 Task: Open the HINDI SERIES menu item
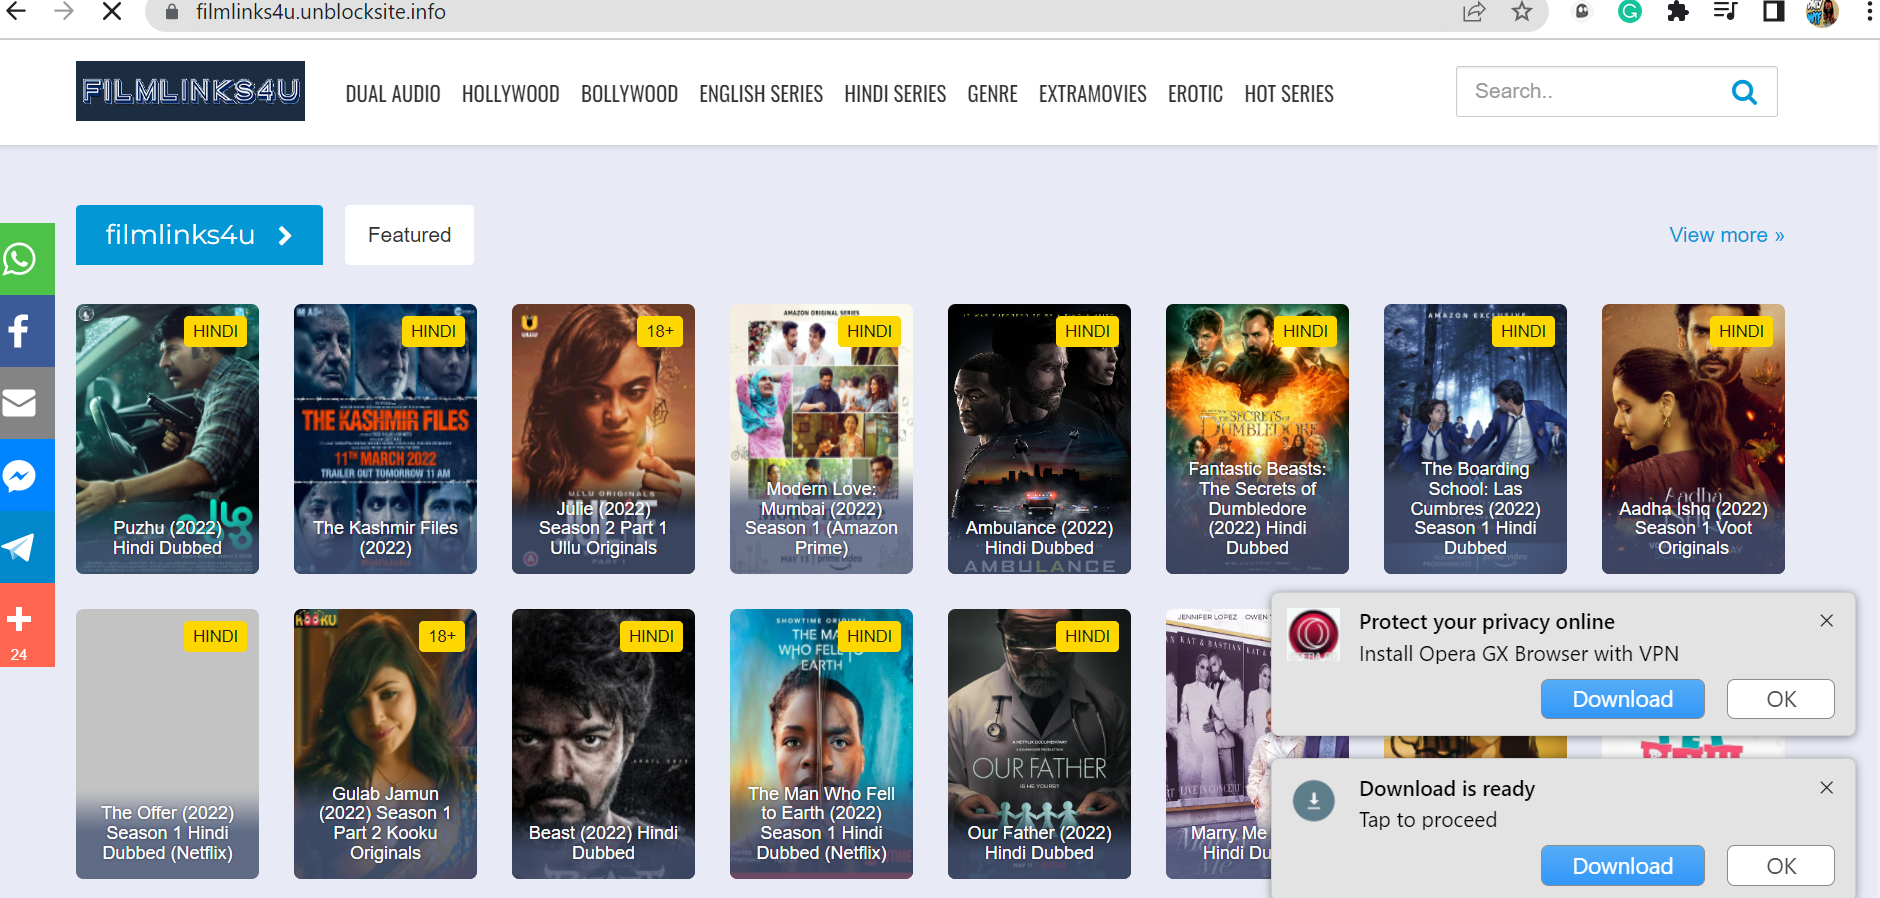894,94
